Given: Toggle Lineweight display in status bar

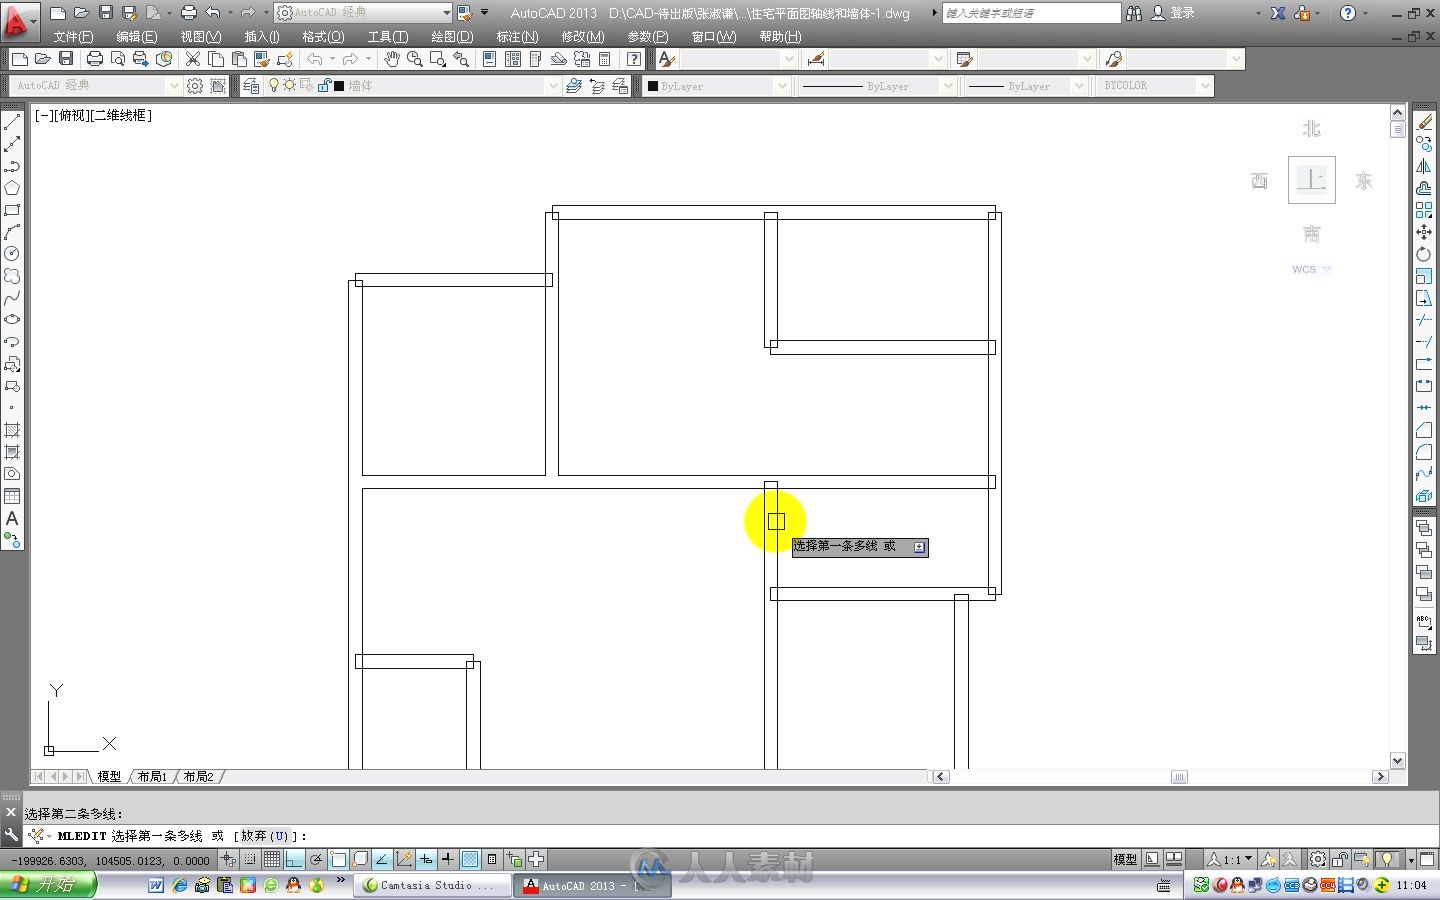Looking at the screenshot, I should pyautogui.click(x=448, y=859).
